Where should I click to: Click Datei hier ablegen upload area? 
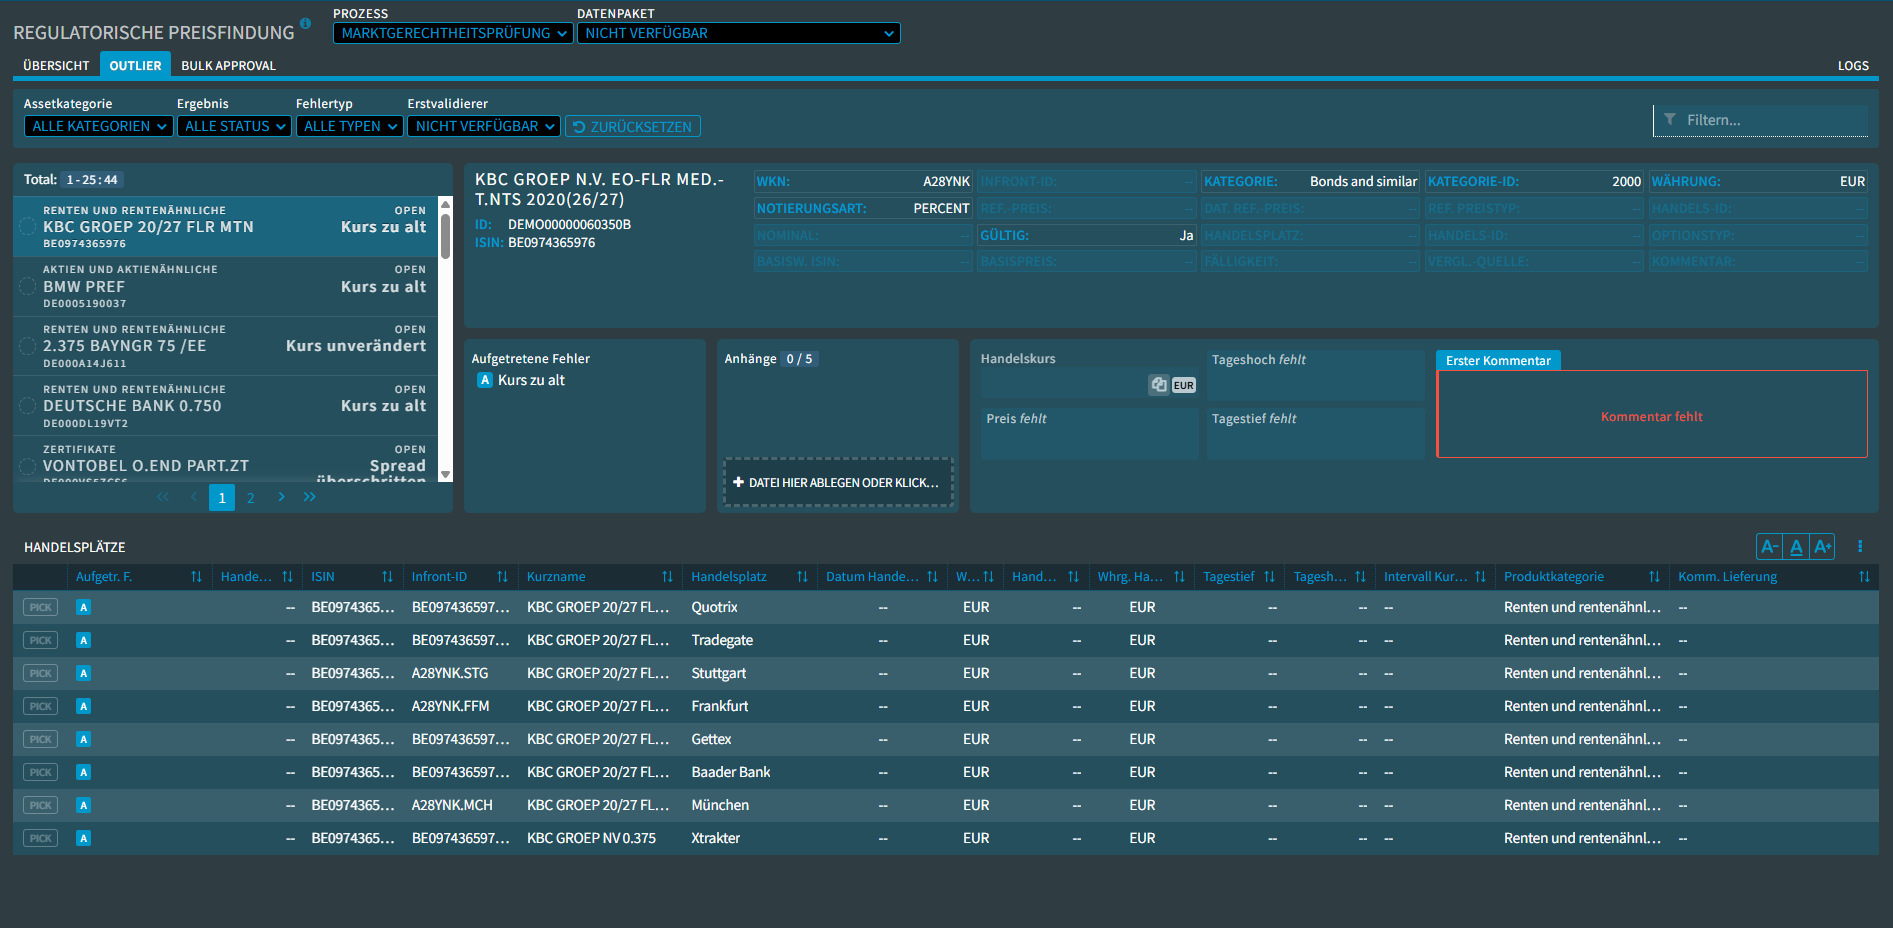click(838, 482)
